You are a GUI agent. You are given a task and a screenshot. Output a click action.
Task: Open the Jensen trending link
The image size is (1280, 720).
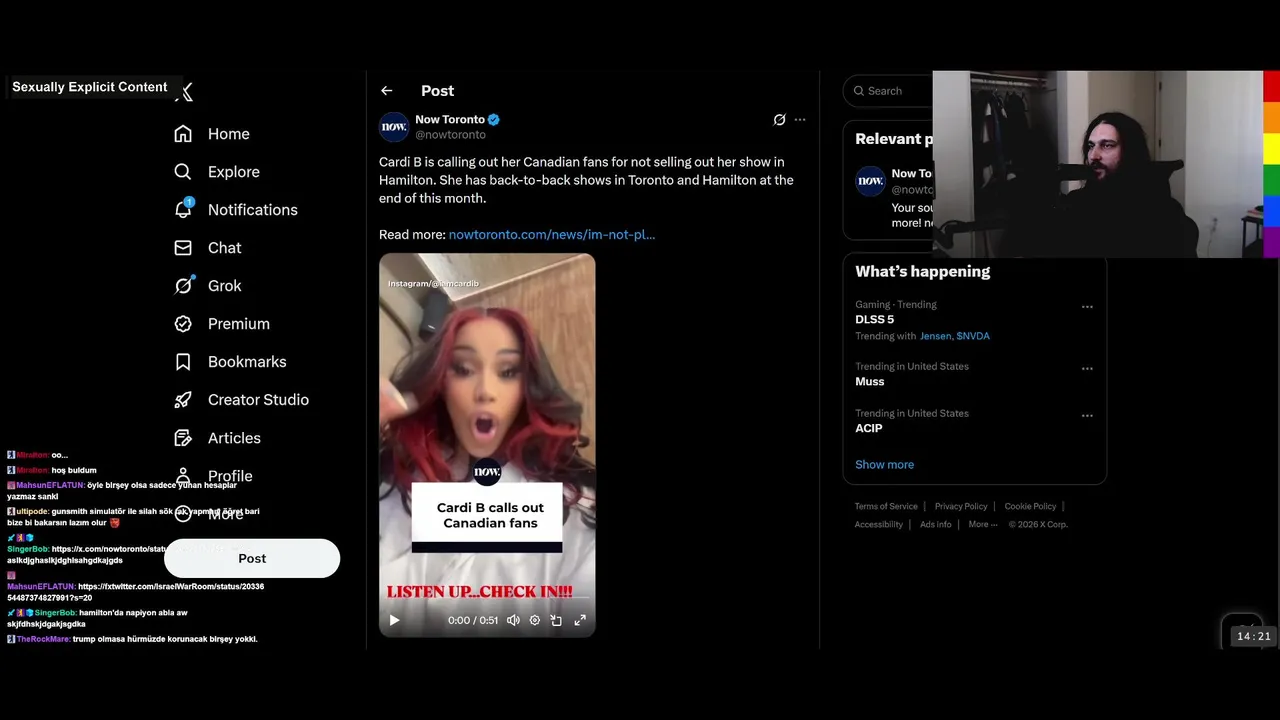click(936, 336)
